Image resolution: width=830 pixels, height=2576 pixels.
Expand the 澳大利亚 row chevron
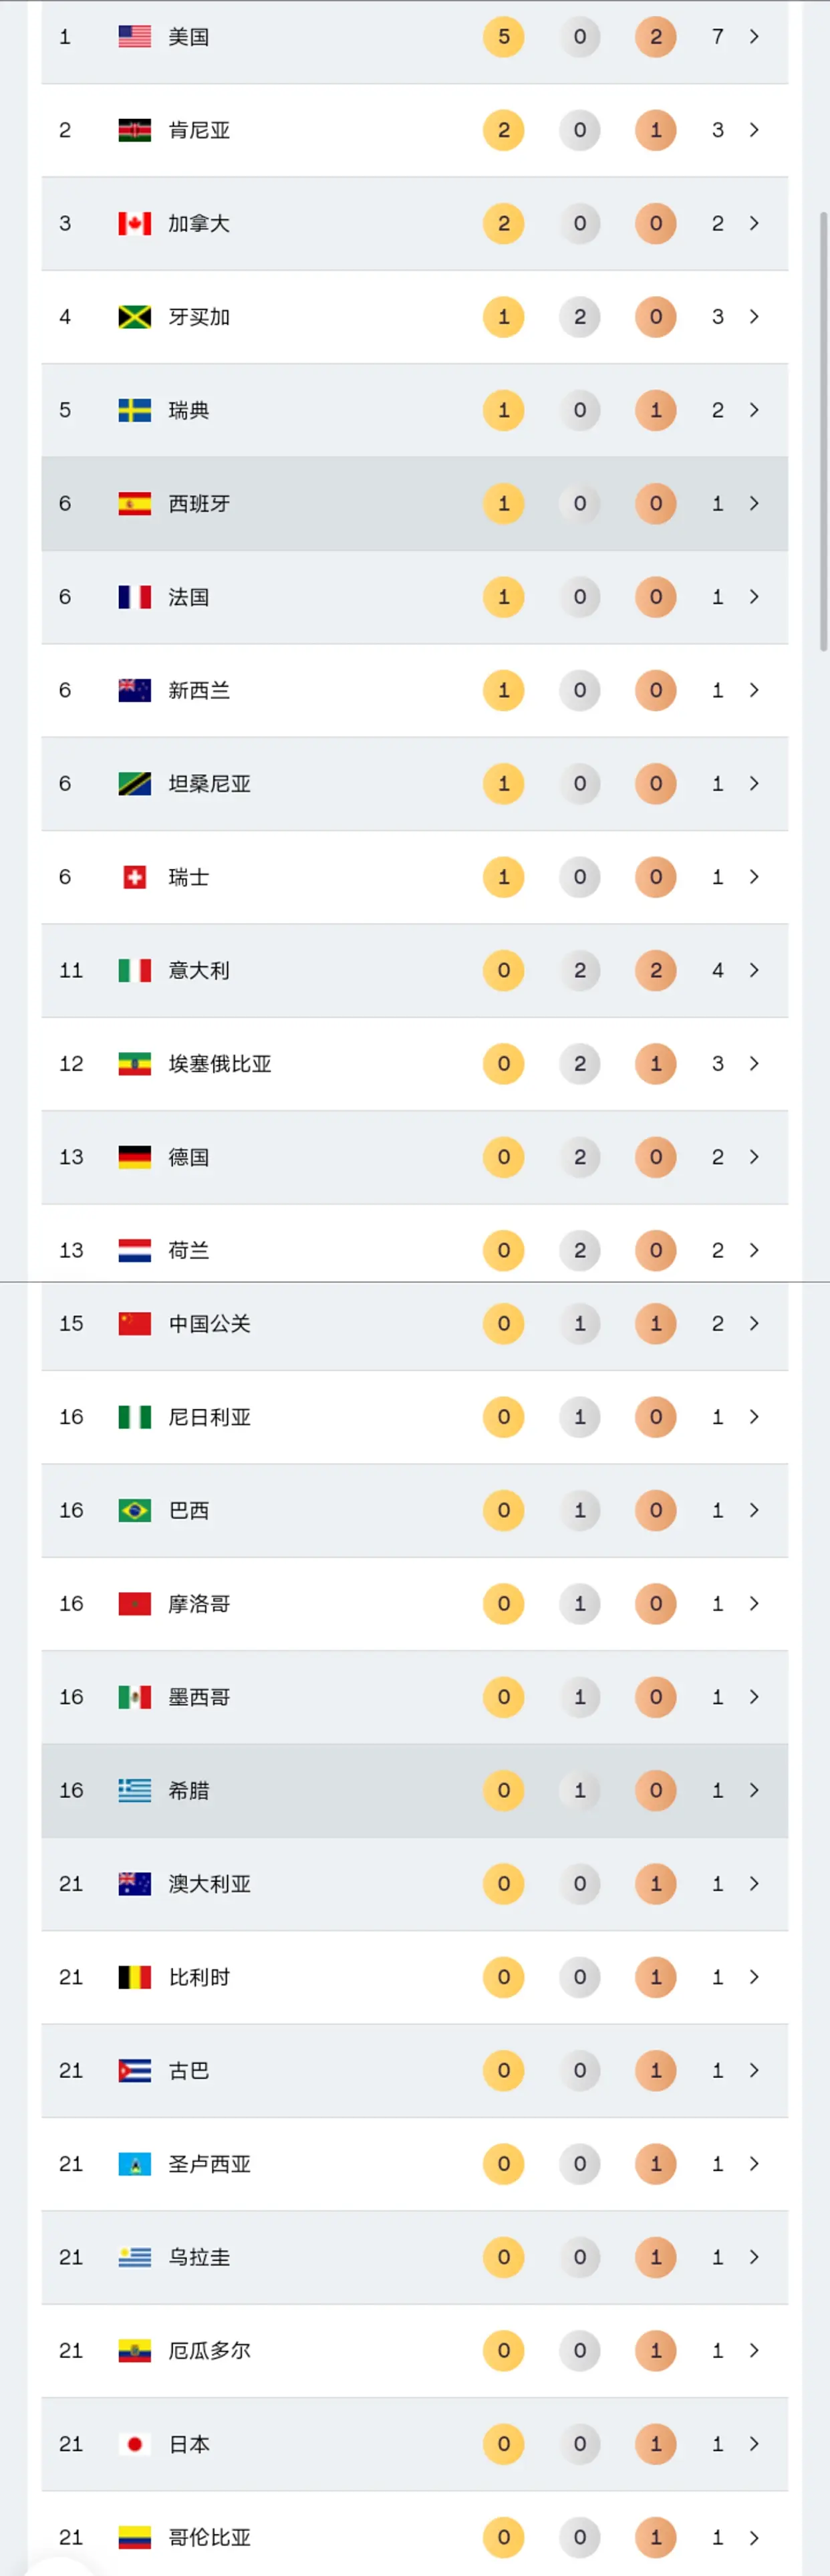754,1883
